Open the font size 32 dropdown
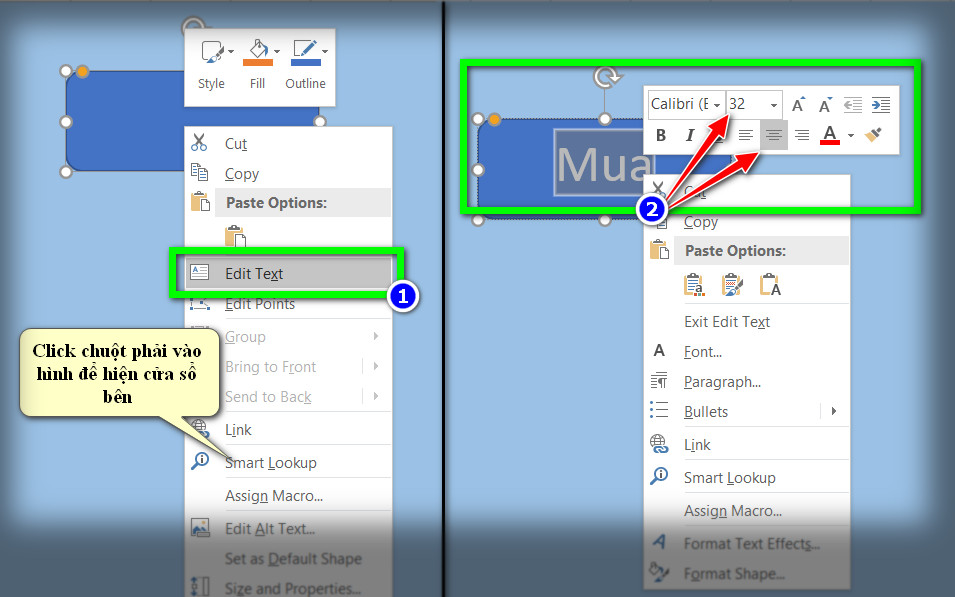 pos(754,104)
